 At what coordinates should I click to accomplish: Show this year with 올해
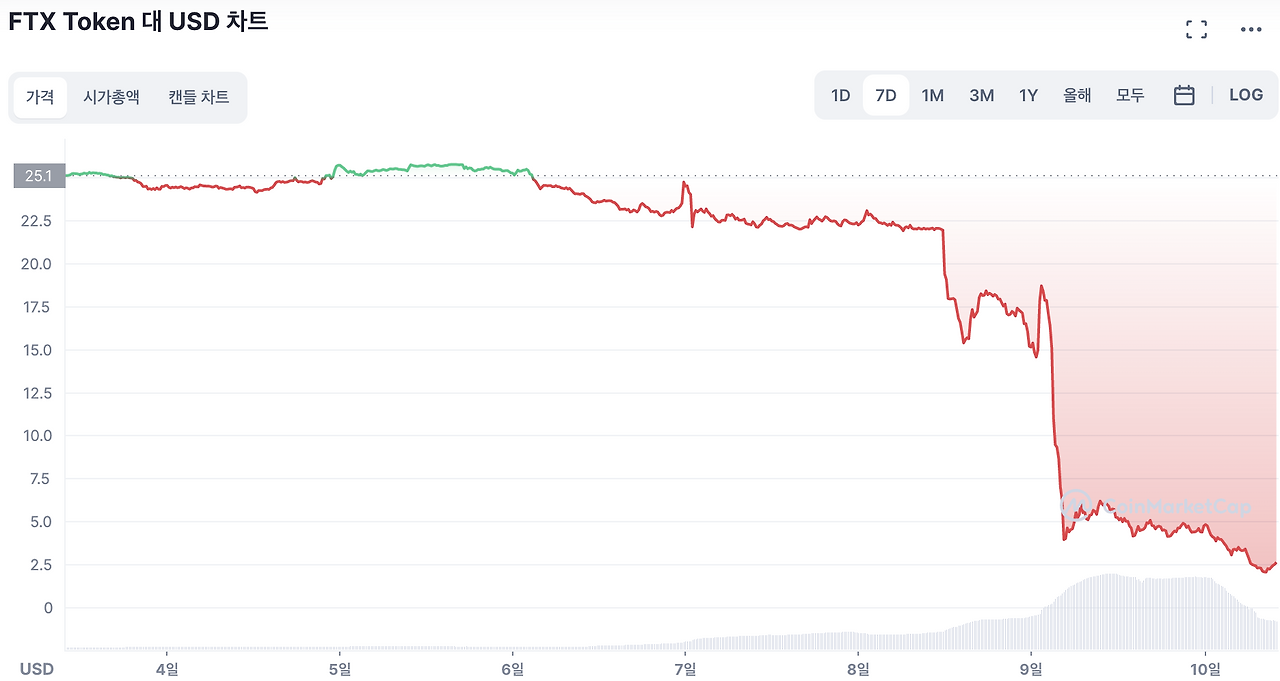tap(1077, 95)
